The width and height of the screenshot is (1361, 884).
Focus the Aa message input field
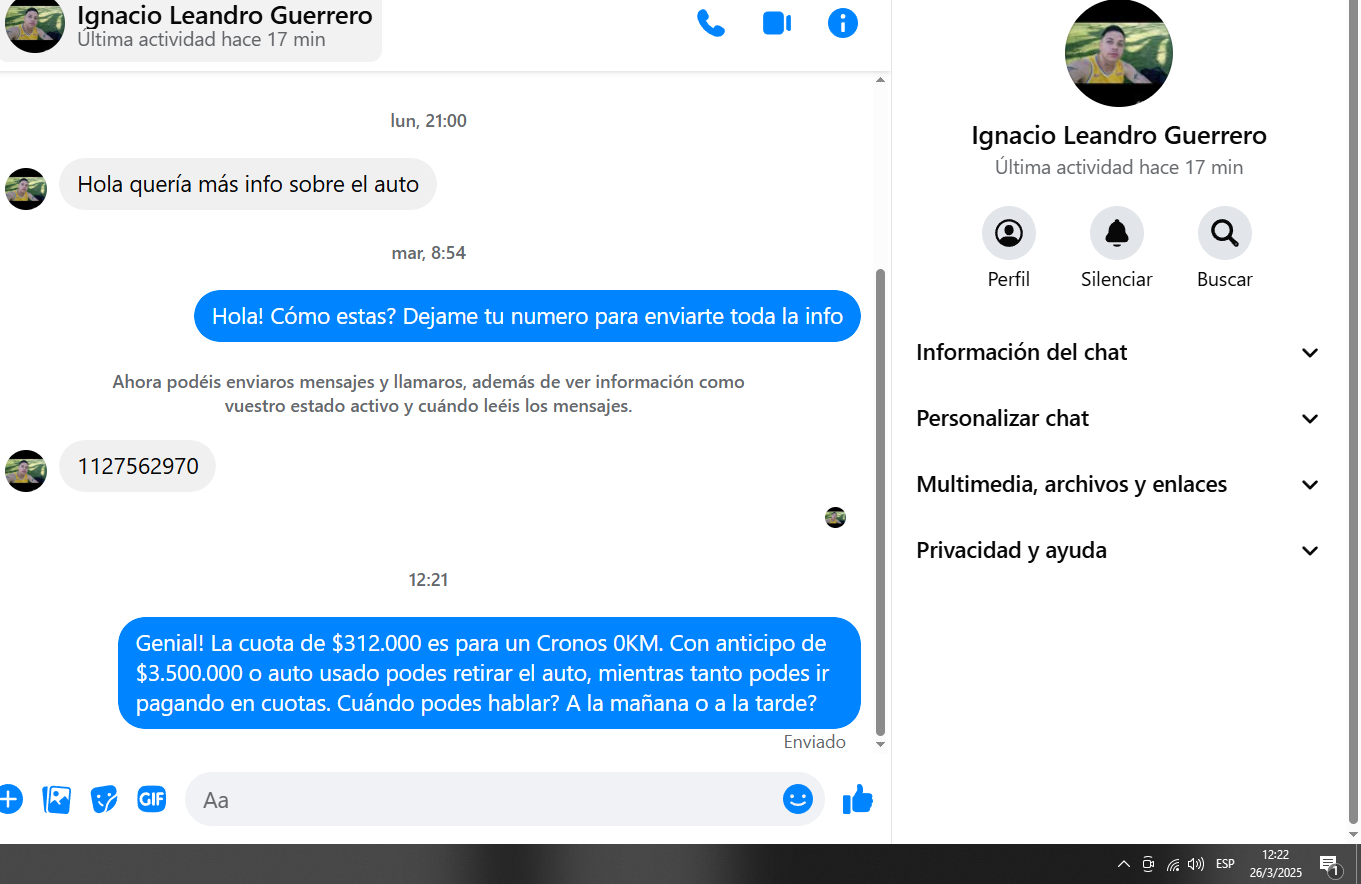coord(490,799)
